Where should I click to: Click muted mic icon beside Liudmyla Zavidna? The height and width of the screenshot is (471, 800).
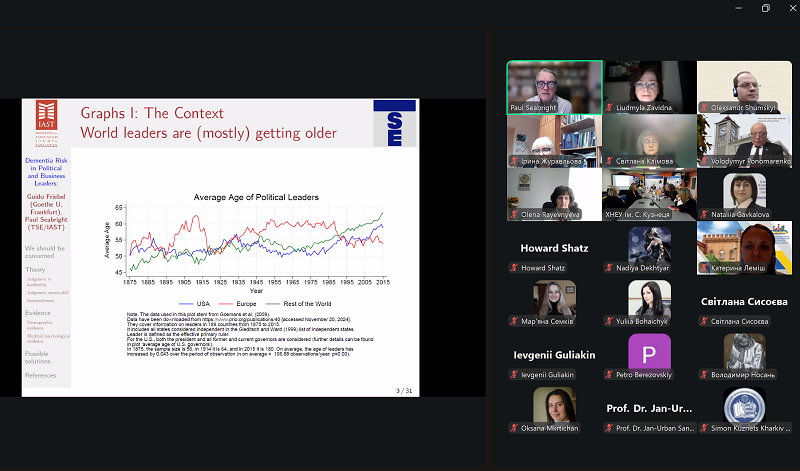pos(611,107)
